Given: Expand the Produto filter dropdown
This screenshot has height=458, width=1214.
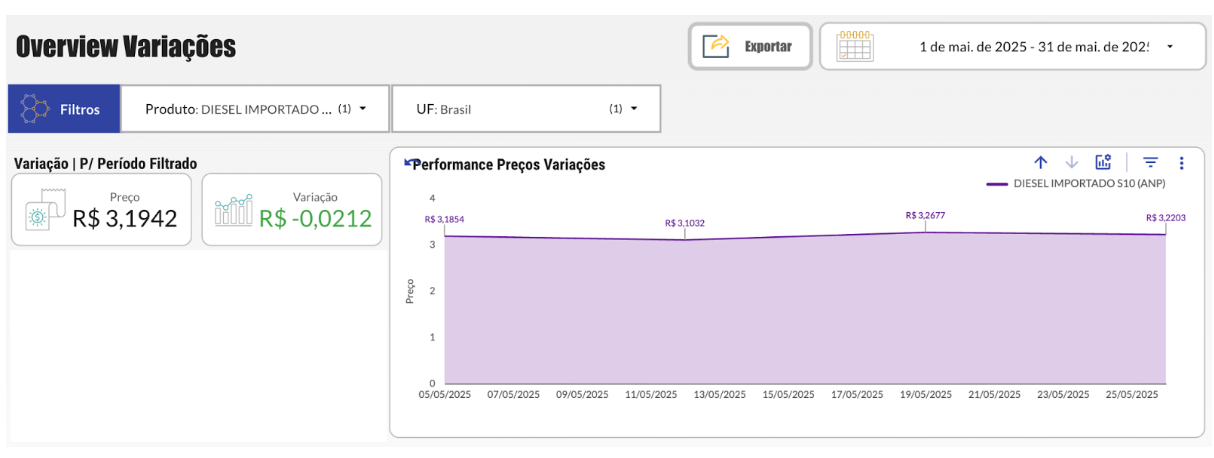Looking at the screenshot, I should point(362,109).
